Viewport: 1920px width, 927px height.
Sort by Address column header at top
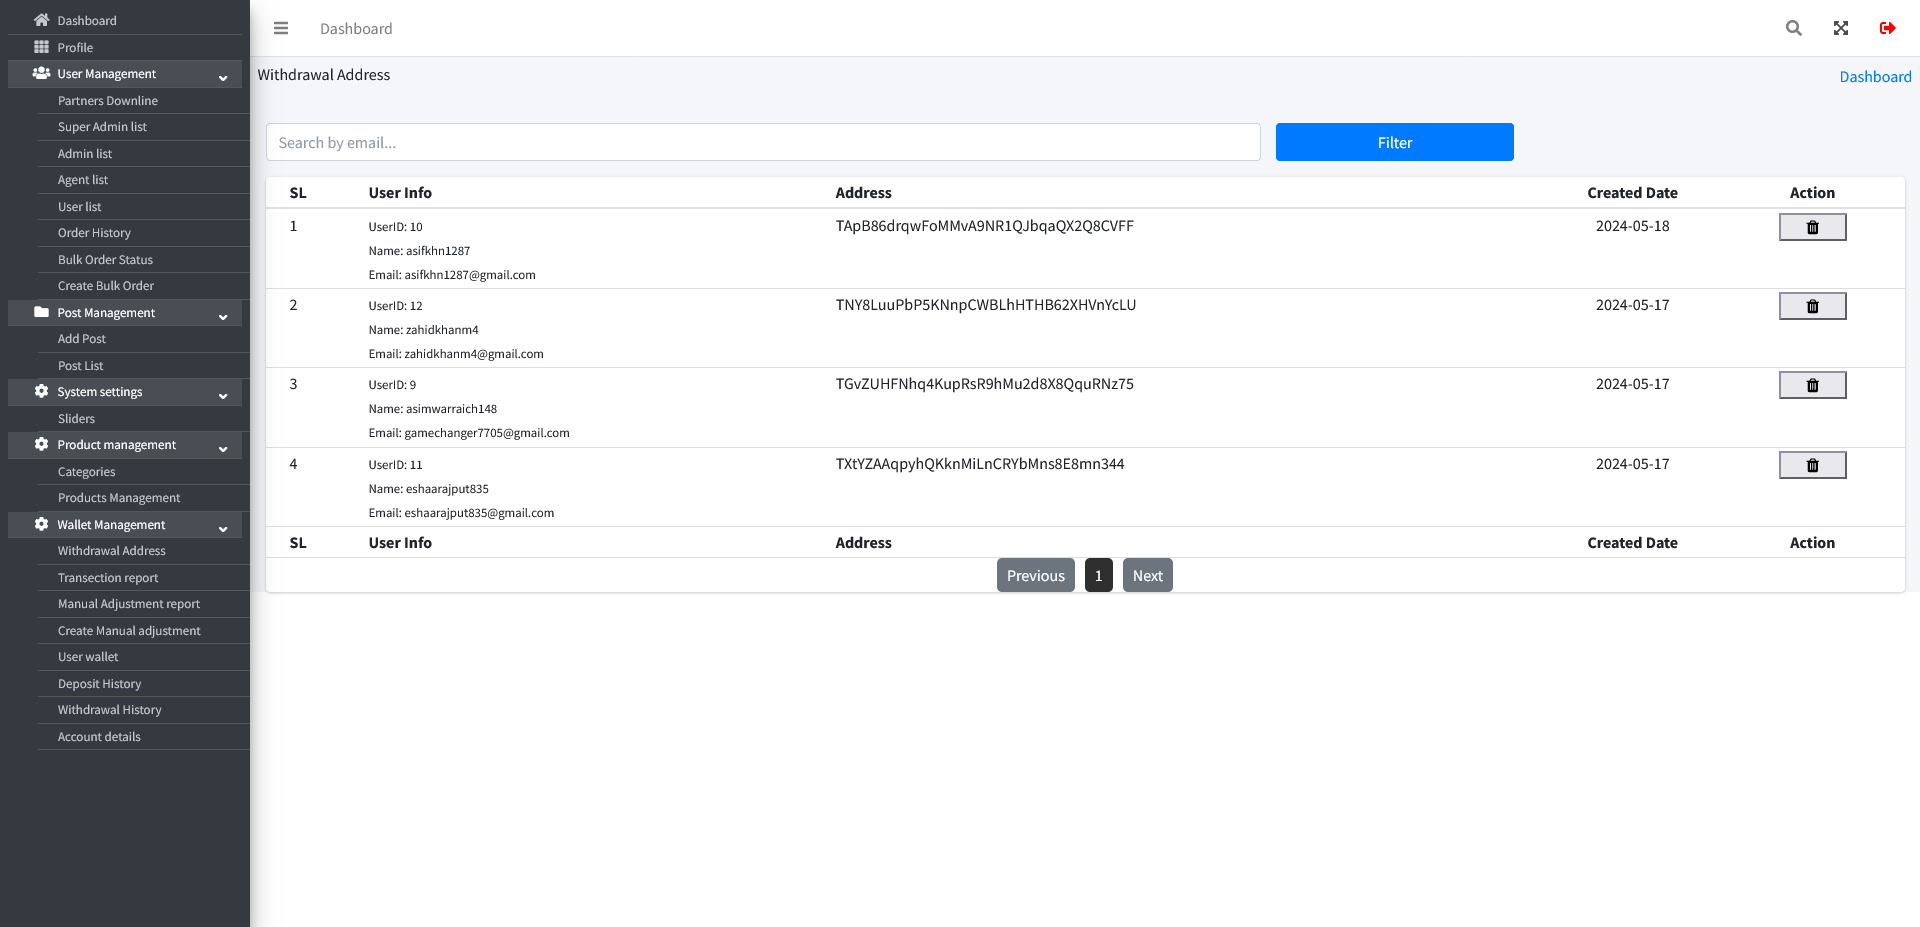863,193
